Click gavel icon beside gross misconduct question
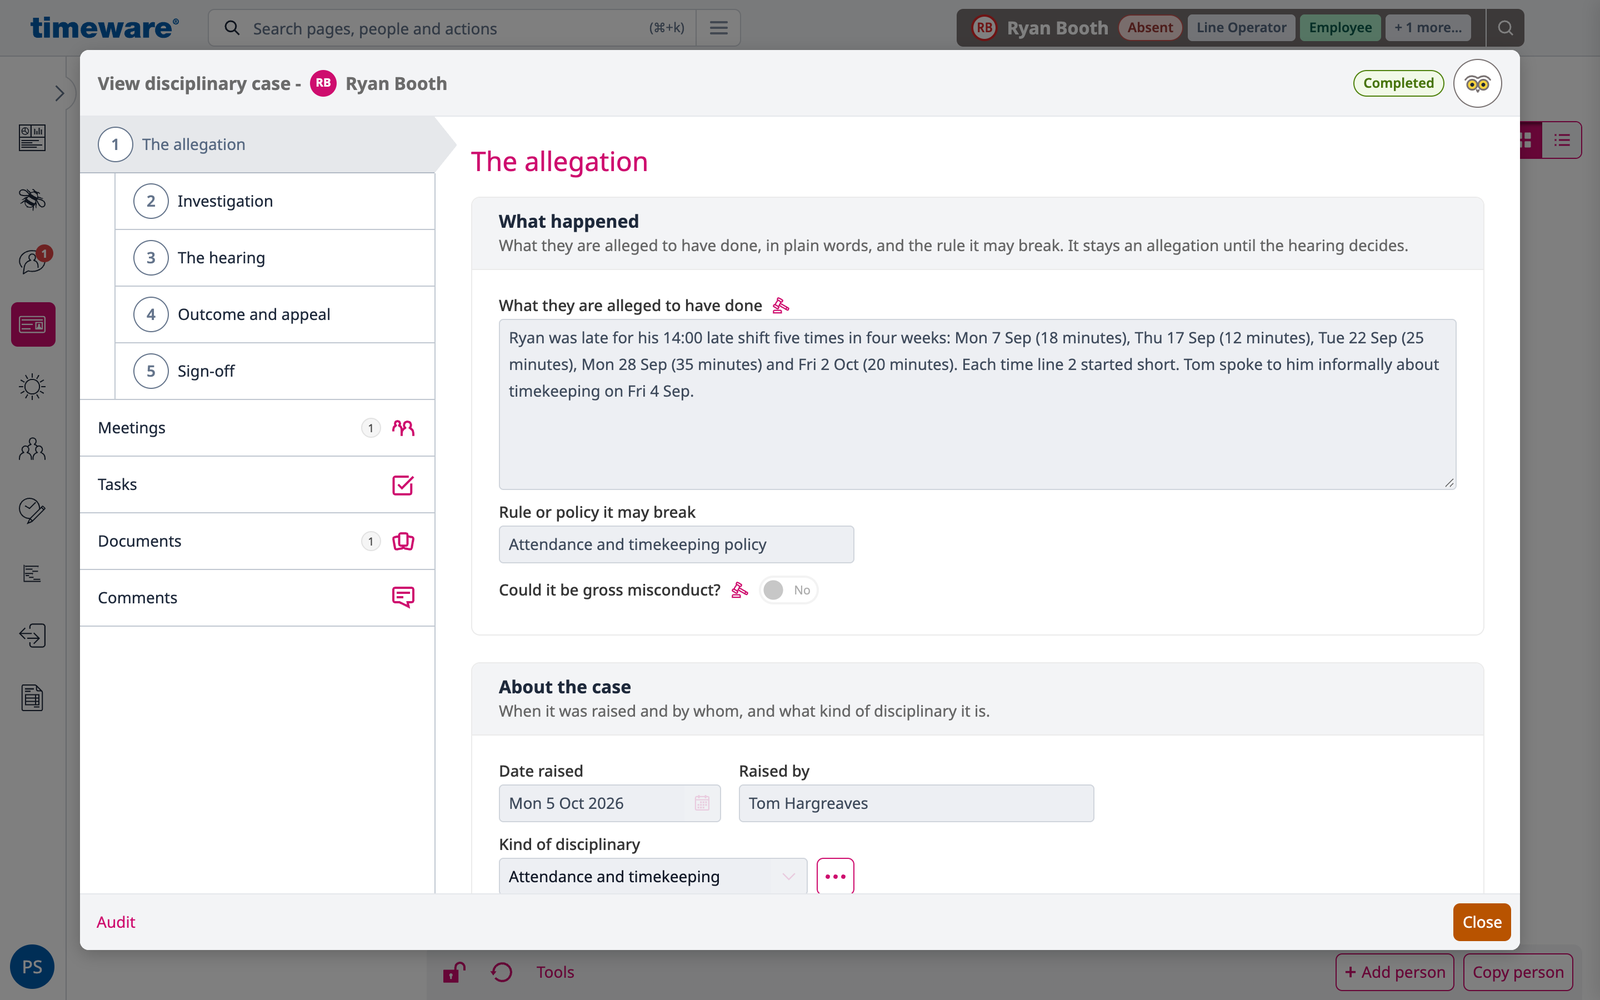 click(740, 590)
